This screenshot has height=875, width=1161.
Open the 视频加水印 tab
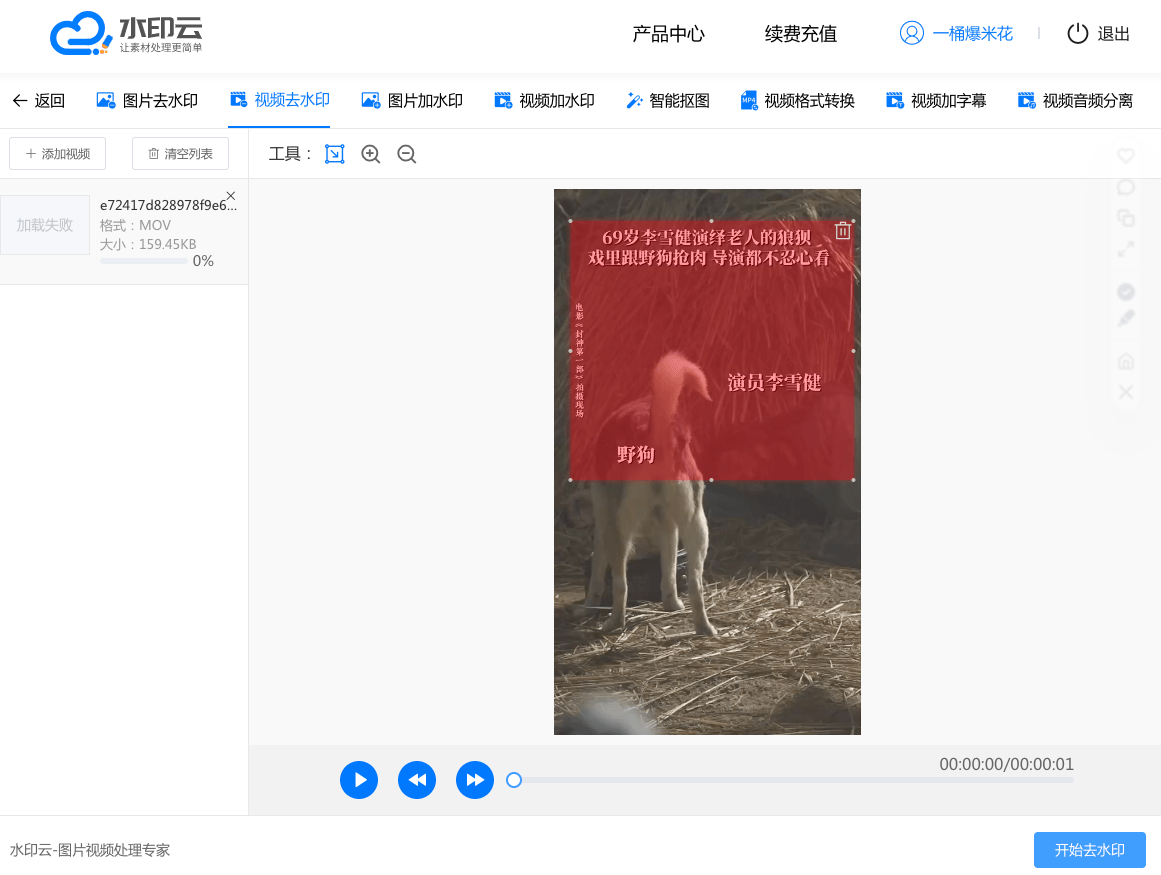pyautogui.click(x=545, y=100)
